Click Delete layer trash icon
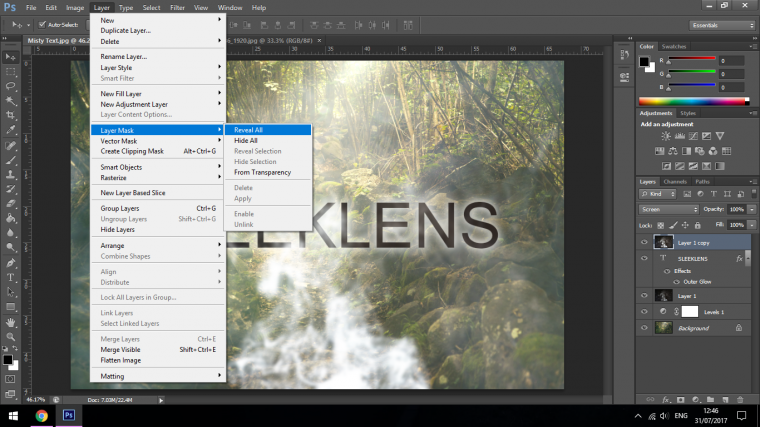 pyautogui.click(x=740, y=400)
